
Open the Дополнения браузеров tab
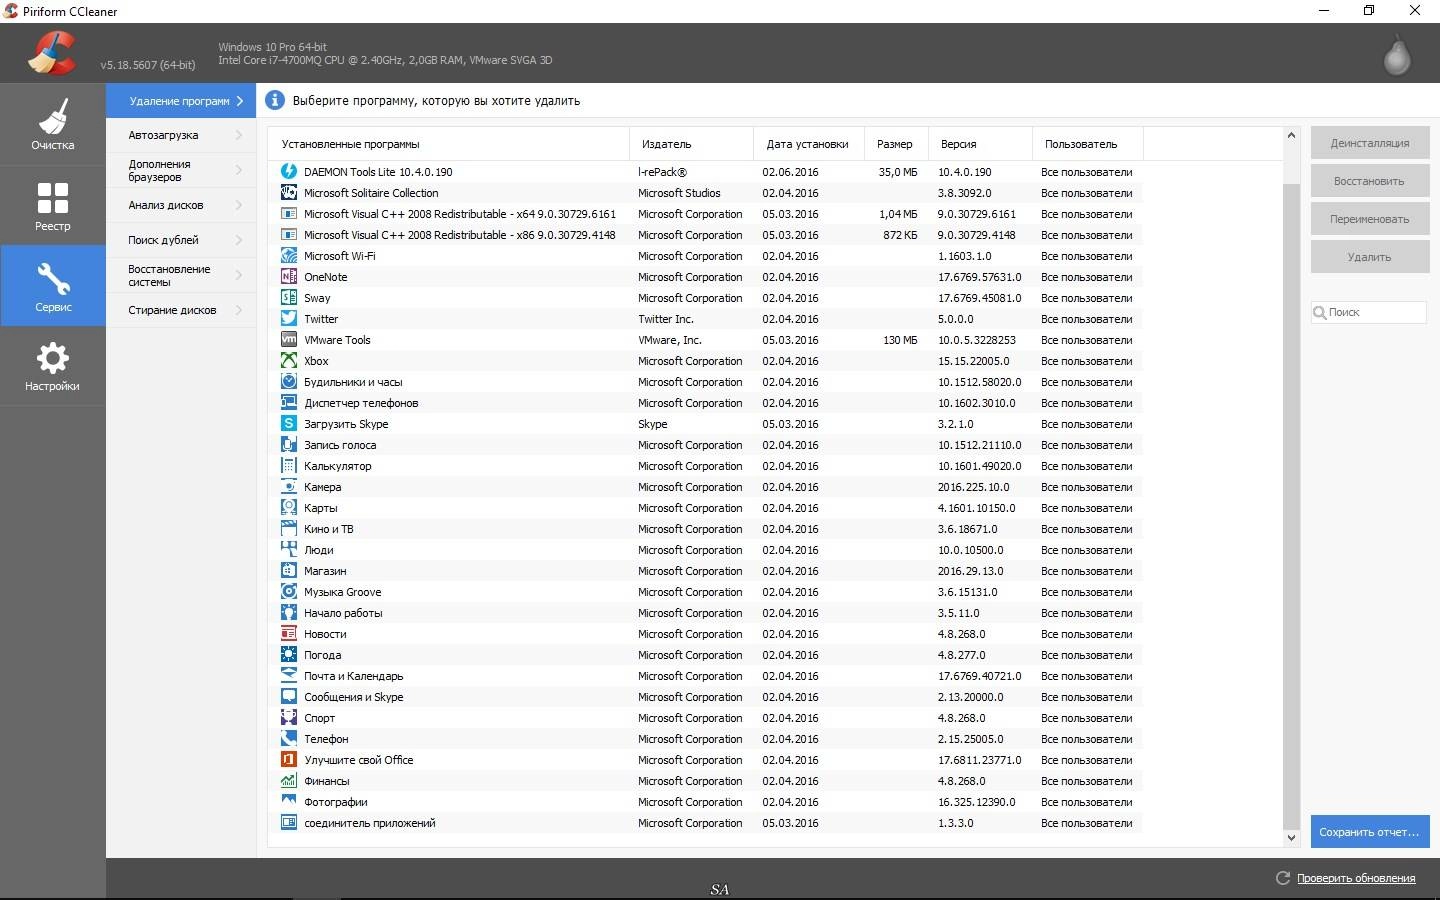click(x=181, y=170)
